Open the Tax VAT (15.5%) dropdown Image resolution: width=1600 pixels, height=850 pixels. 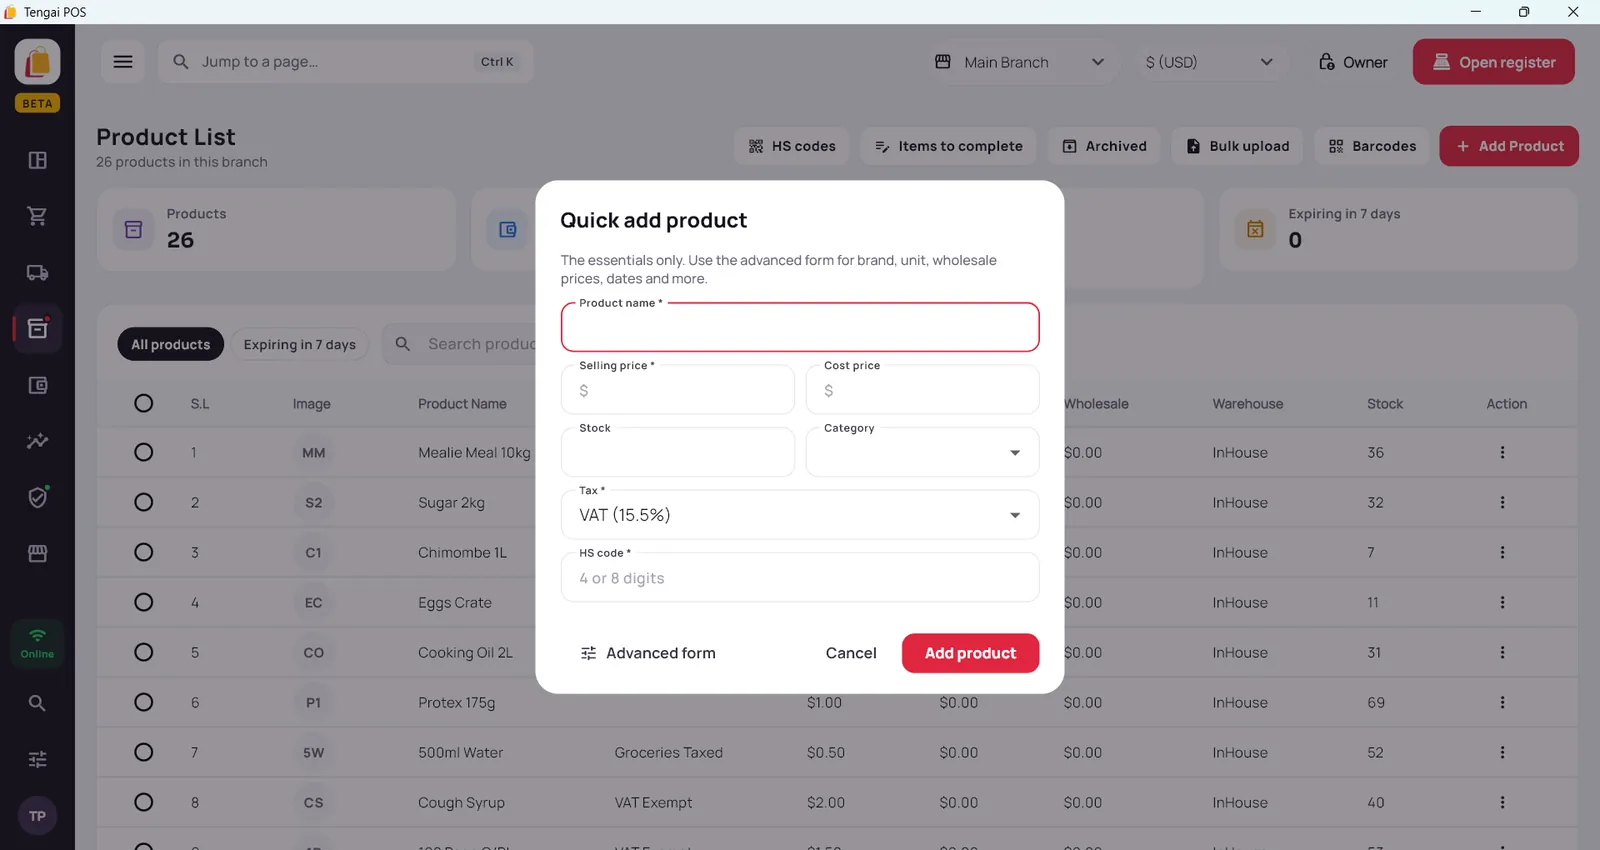pyautogui.click(x=800, y=515)
